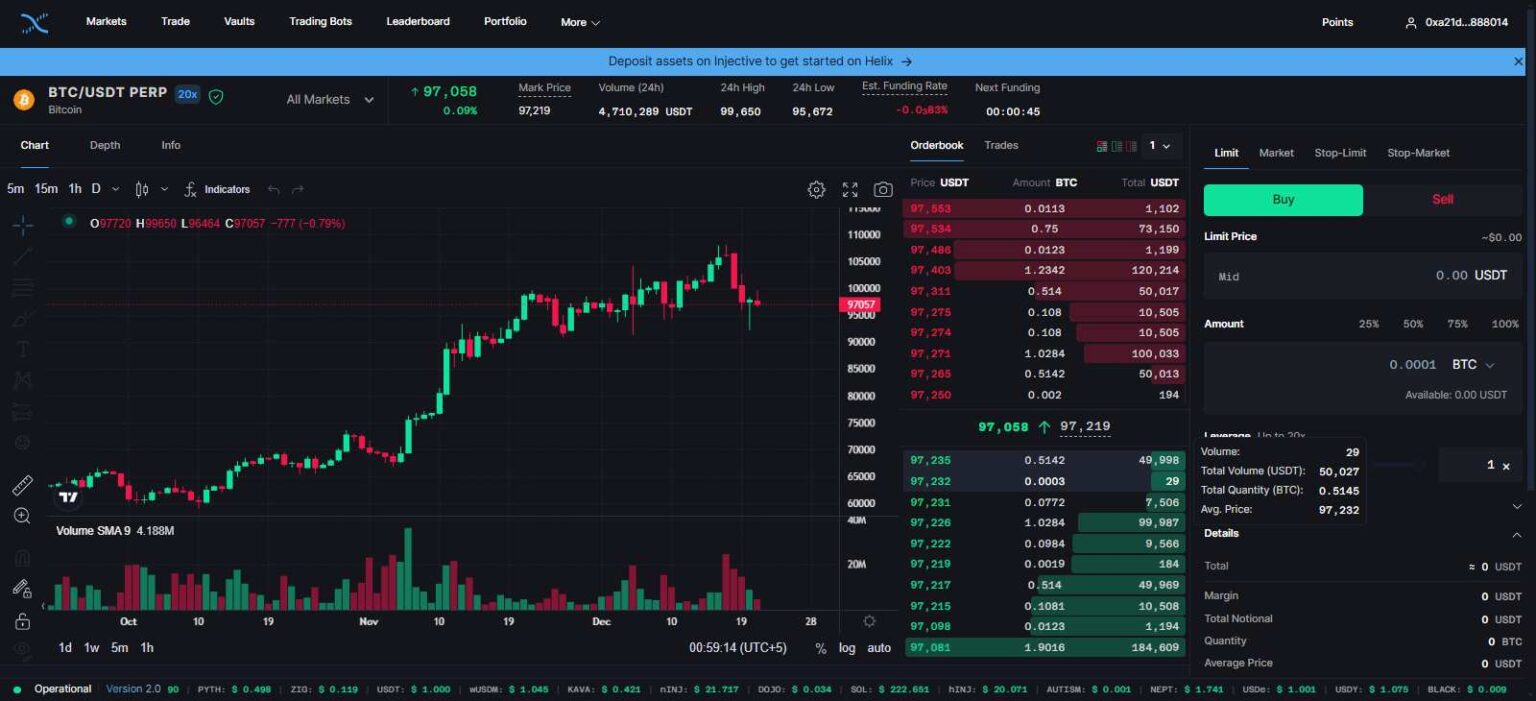Open the Leaderboard page
1536x701 pixels.
click(x=418, y=21)
